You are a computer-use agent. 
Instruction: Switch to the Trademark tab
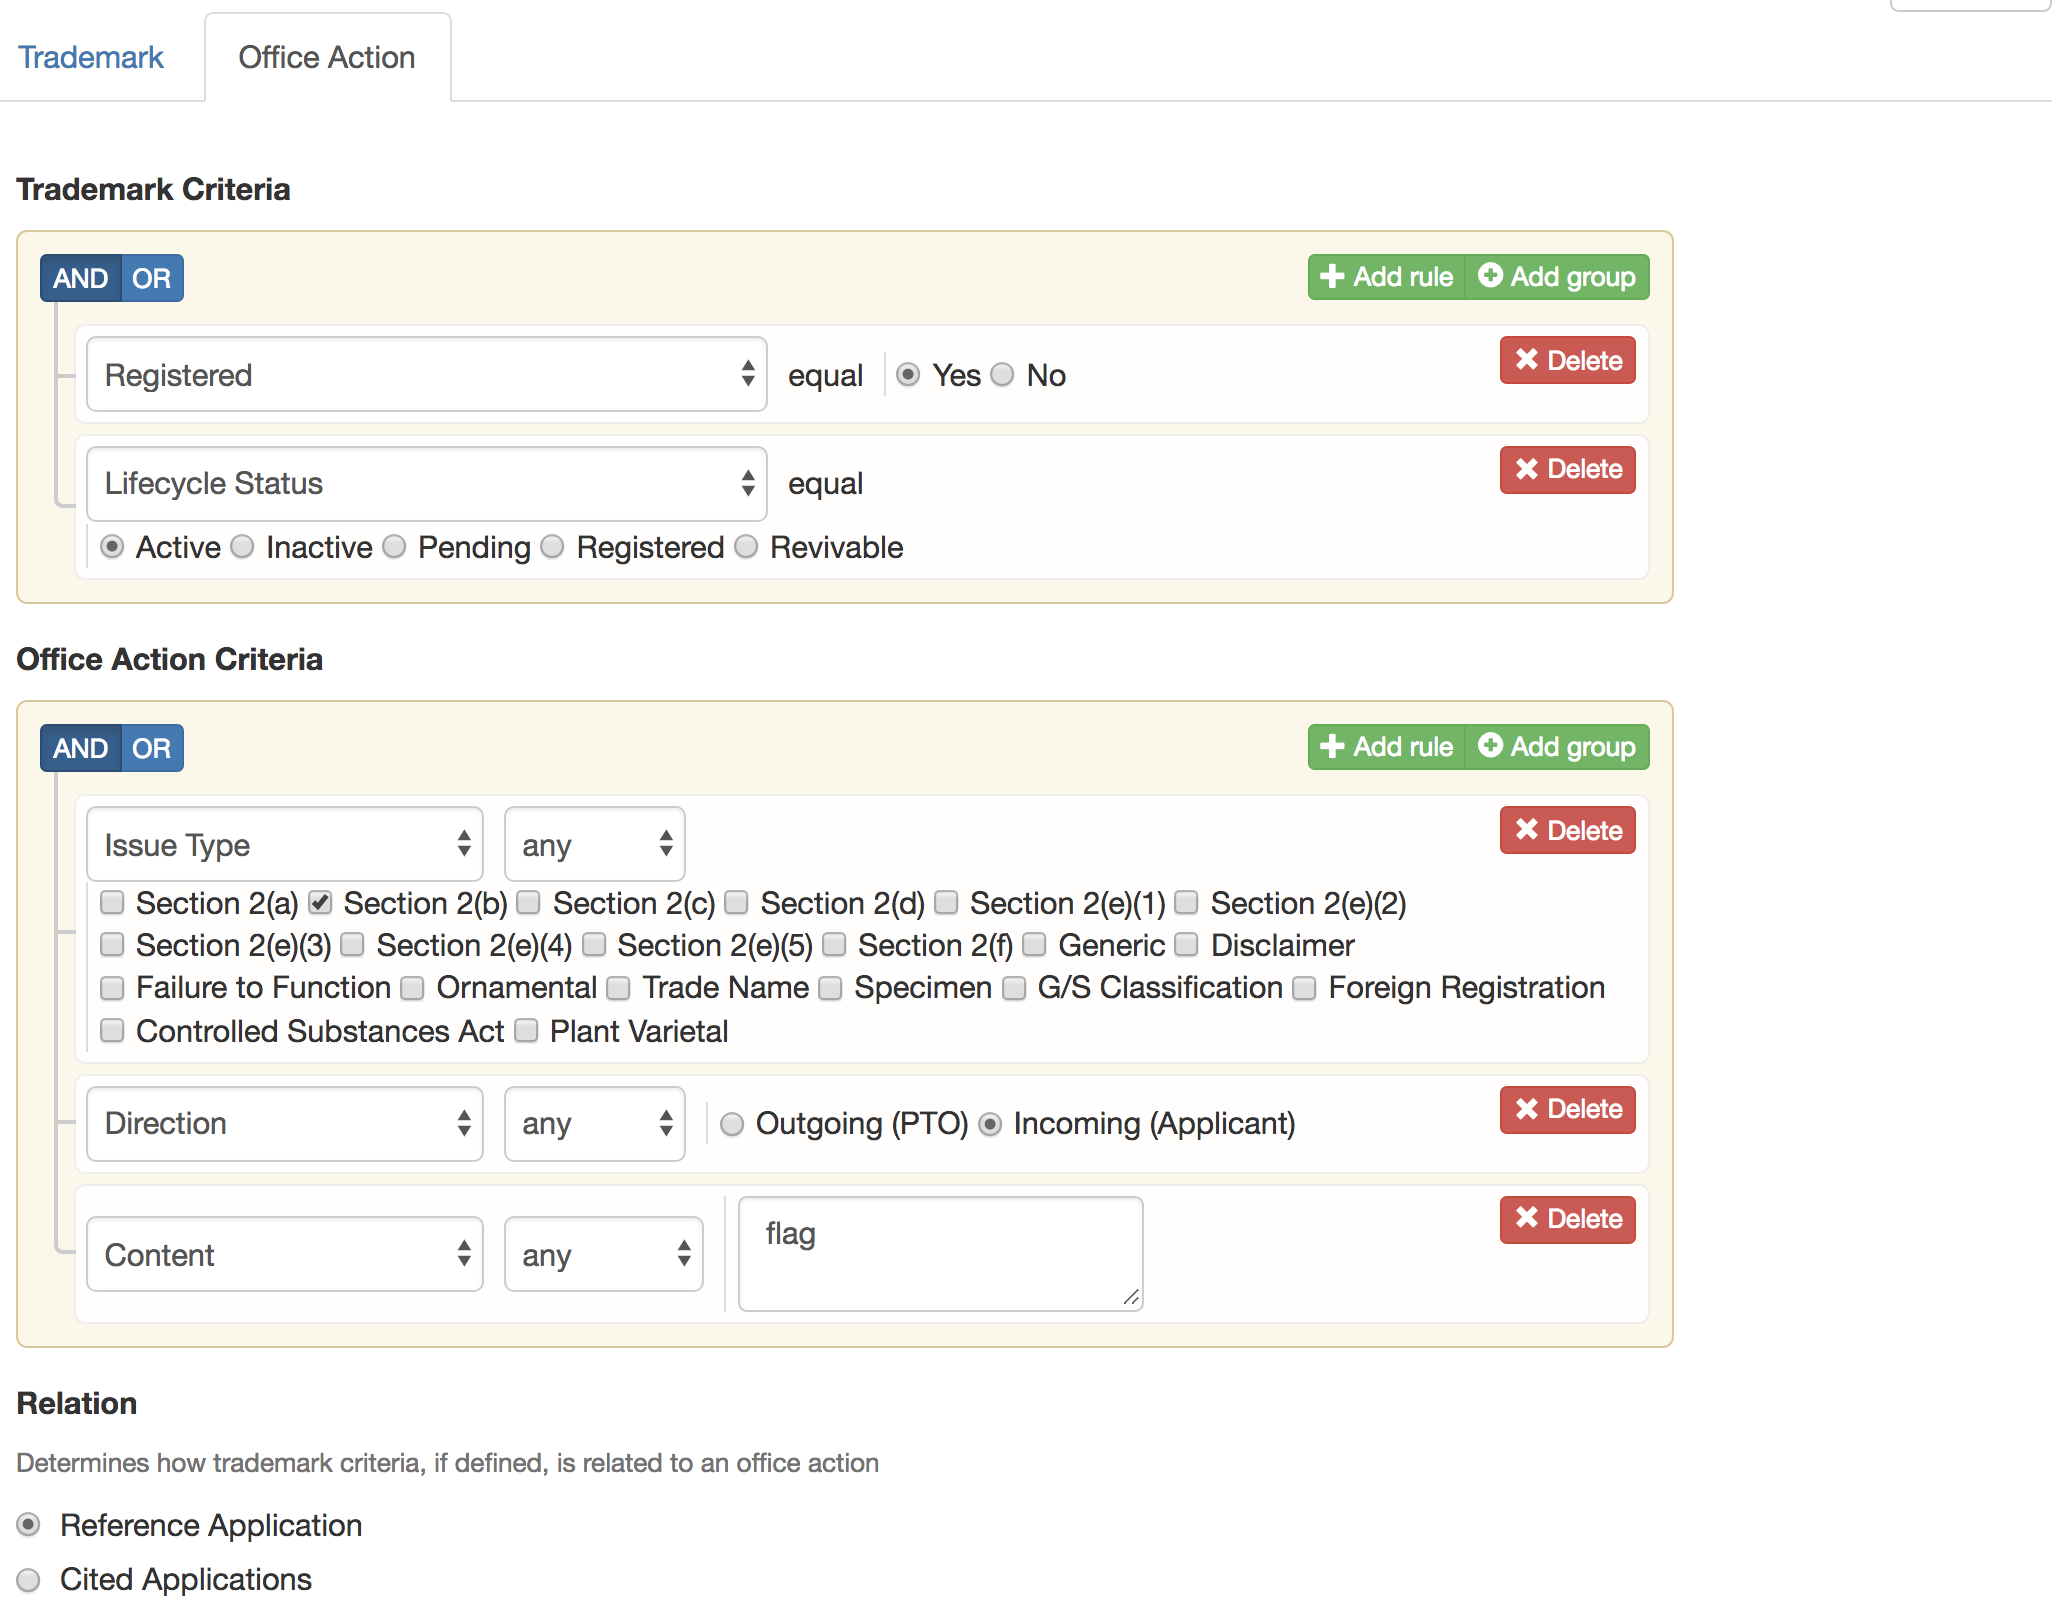pos(91,57)
